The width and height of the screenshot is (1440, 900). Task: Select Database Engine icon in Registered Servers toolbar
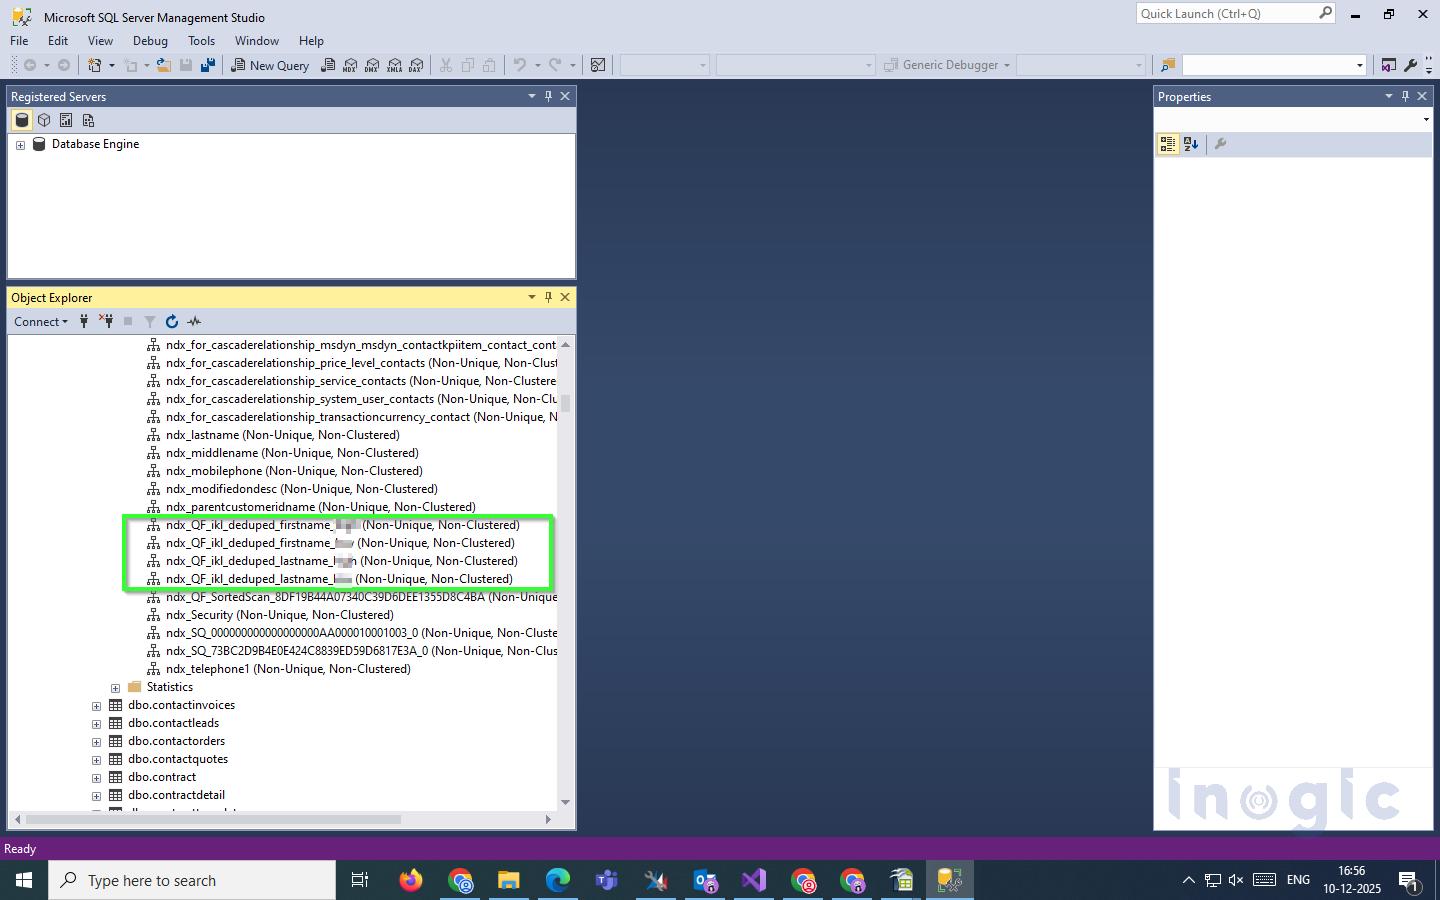point(22,120)
